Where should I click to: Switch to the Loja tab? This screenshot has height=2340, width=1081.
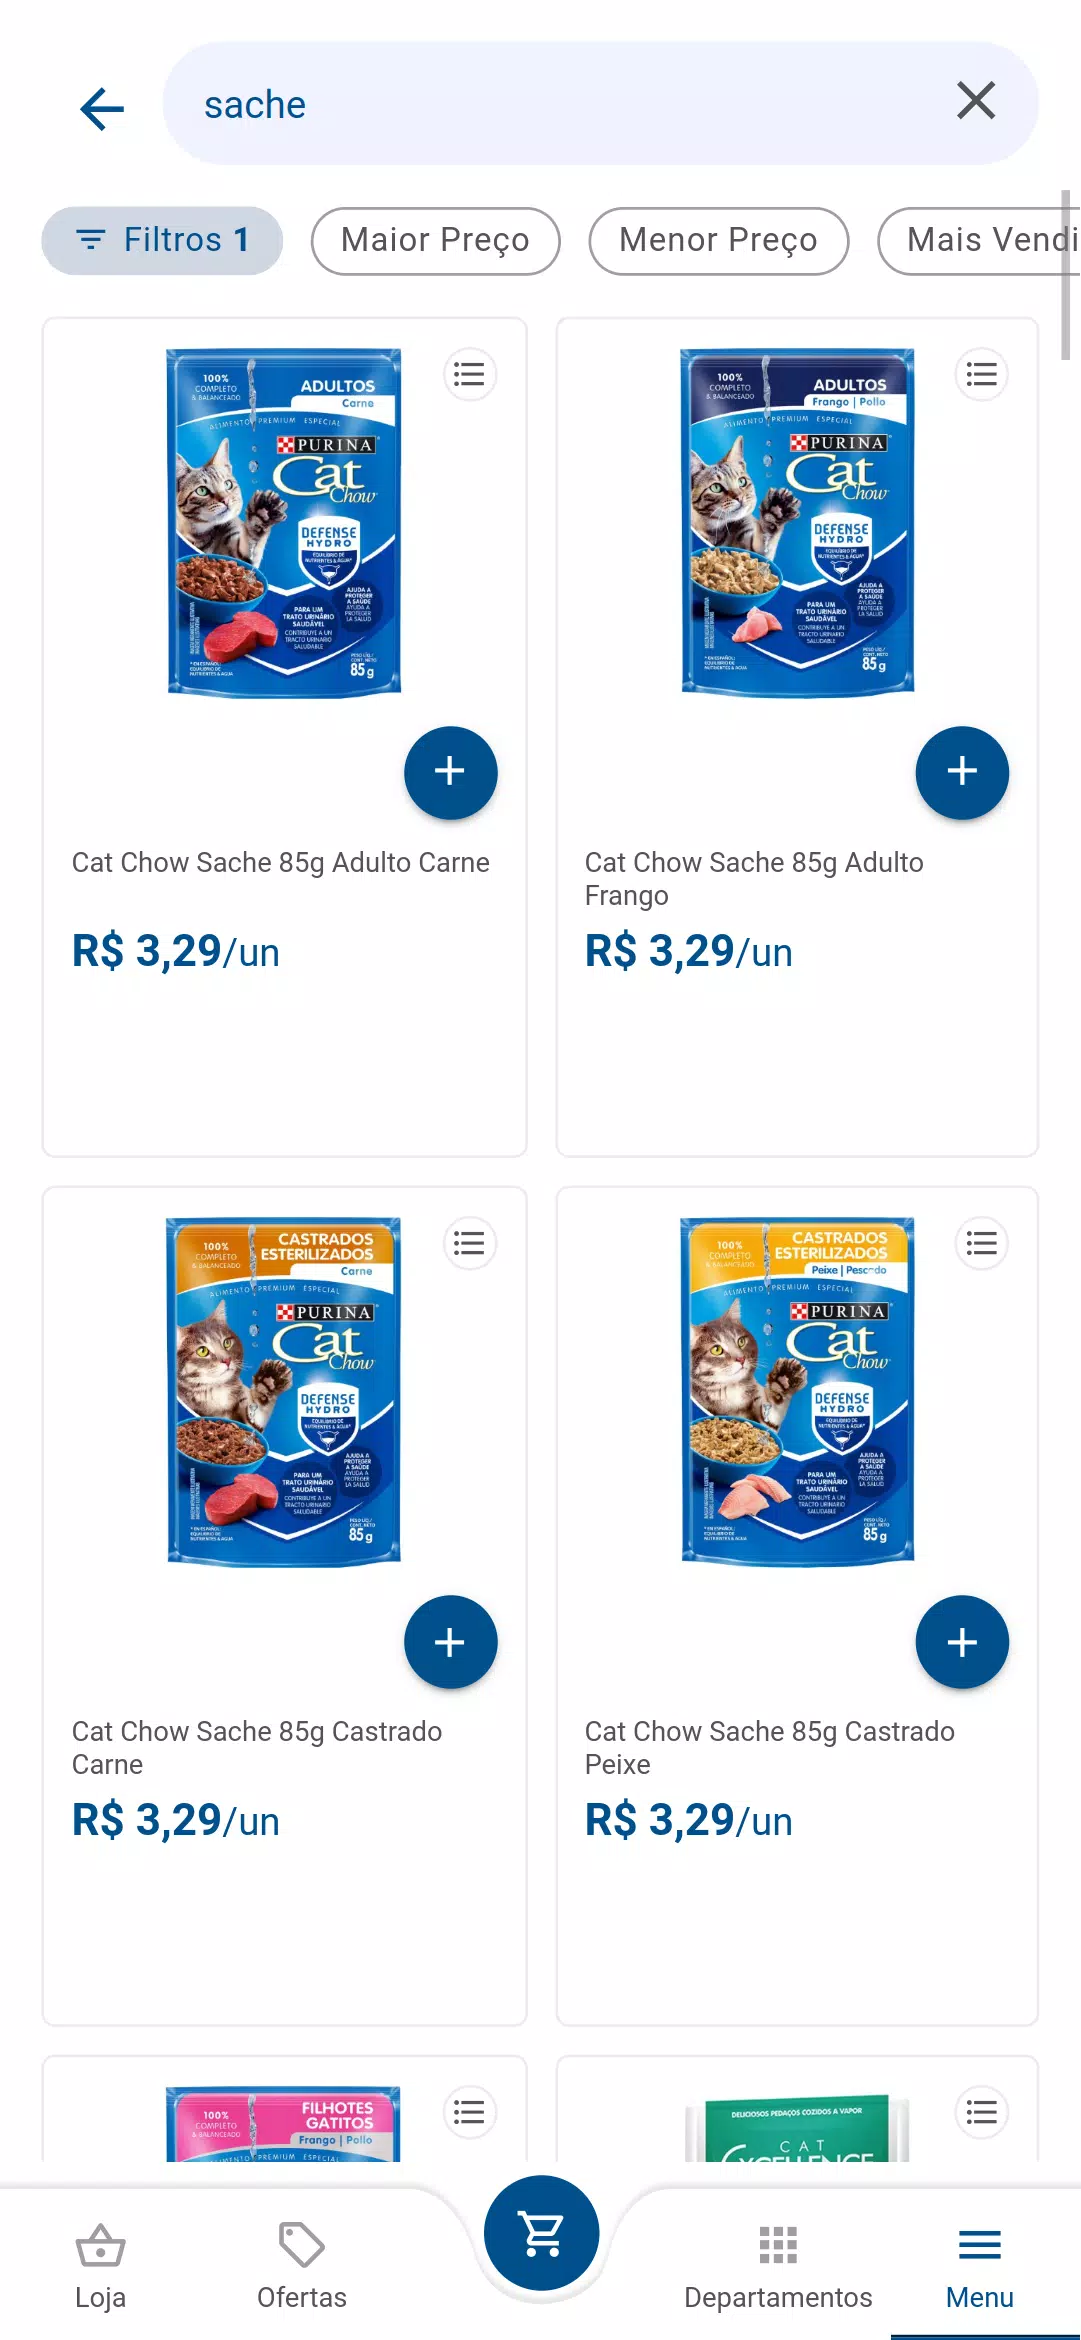pyautogui.click(x=101, y=2266)
